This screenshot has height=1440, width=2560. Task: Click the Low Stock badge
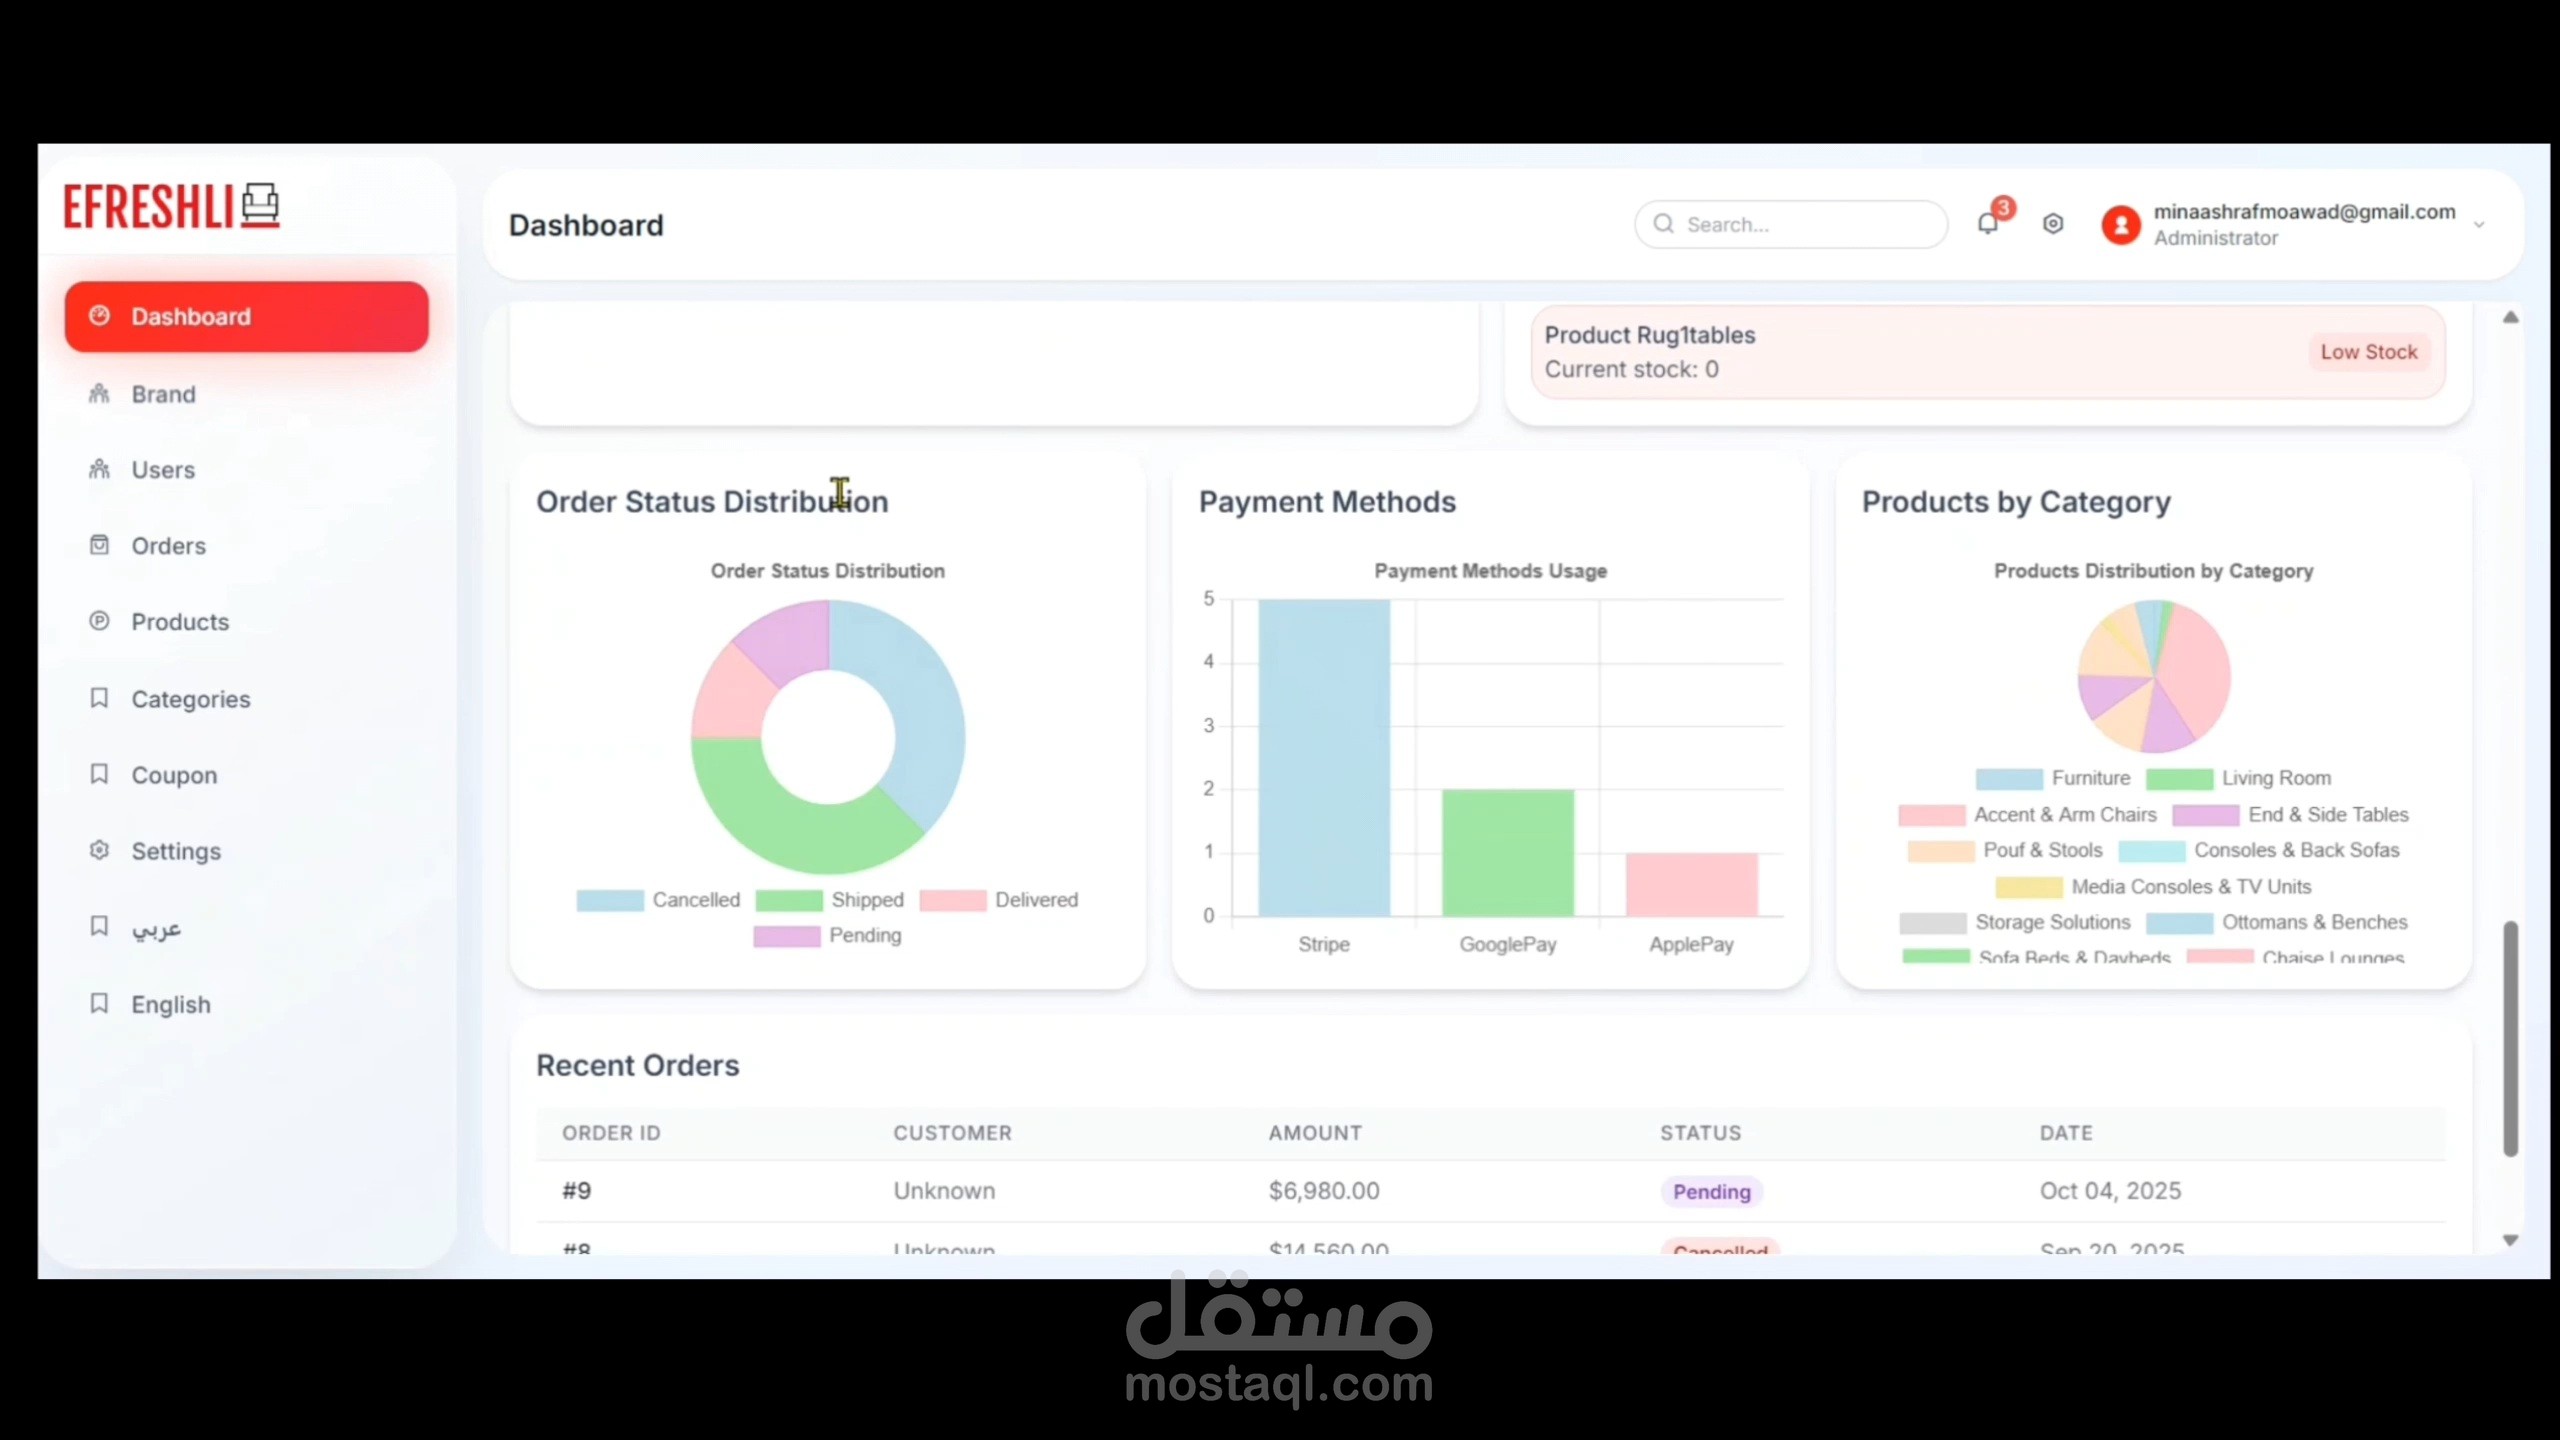pos(2369,351)
